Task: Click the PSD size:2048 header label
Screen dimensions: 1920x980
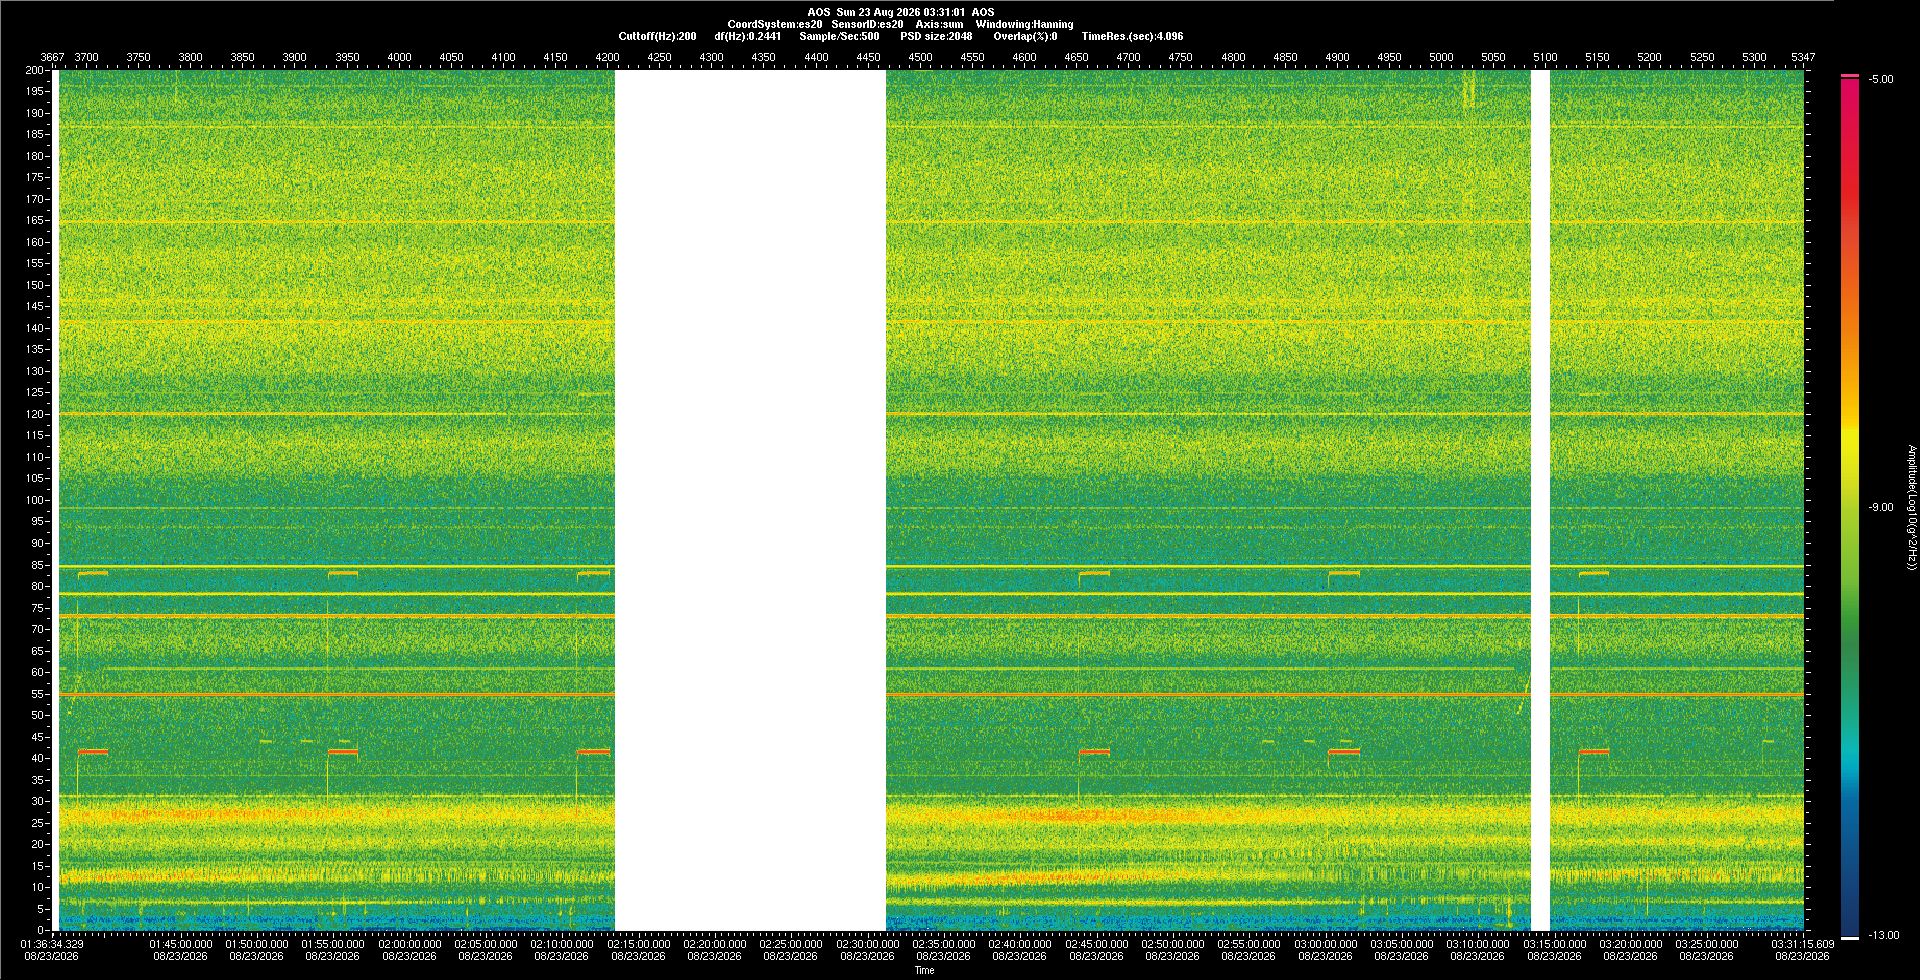Action: coord(936,36)
